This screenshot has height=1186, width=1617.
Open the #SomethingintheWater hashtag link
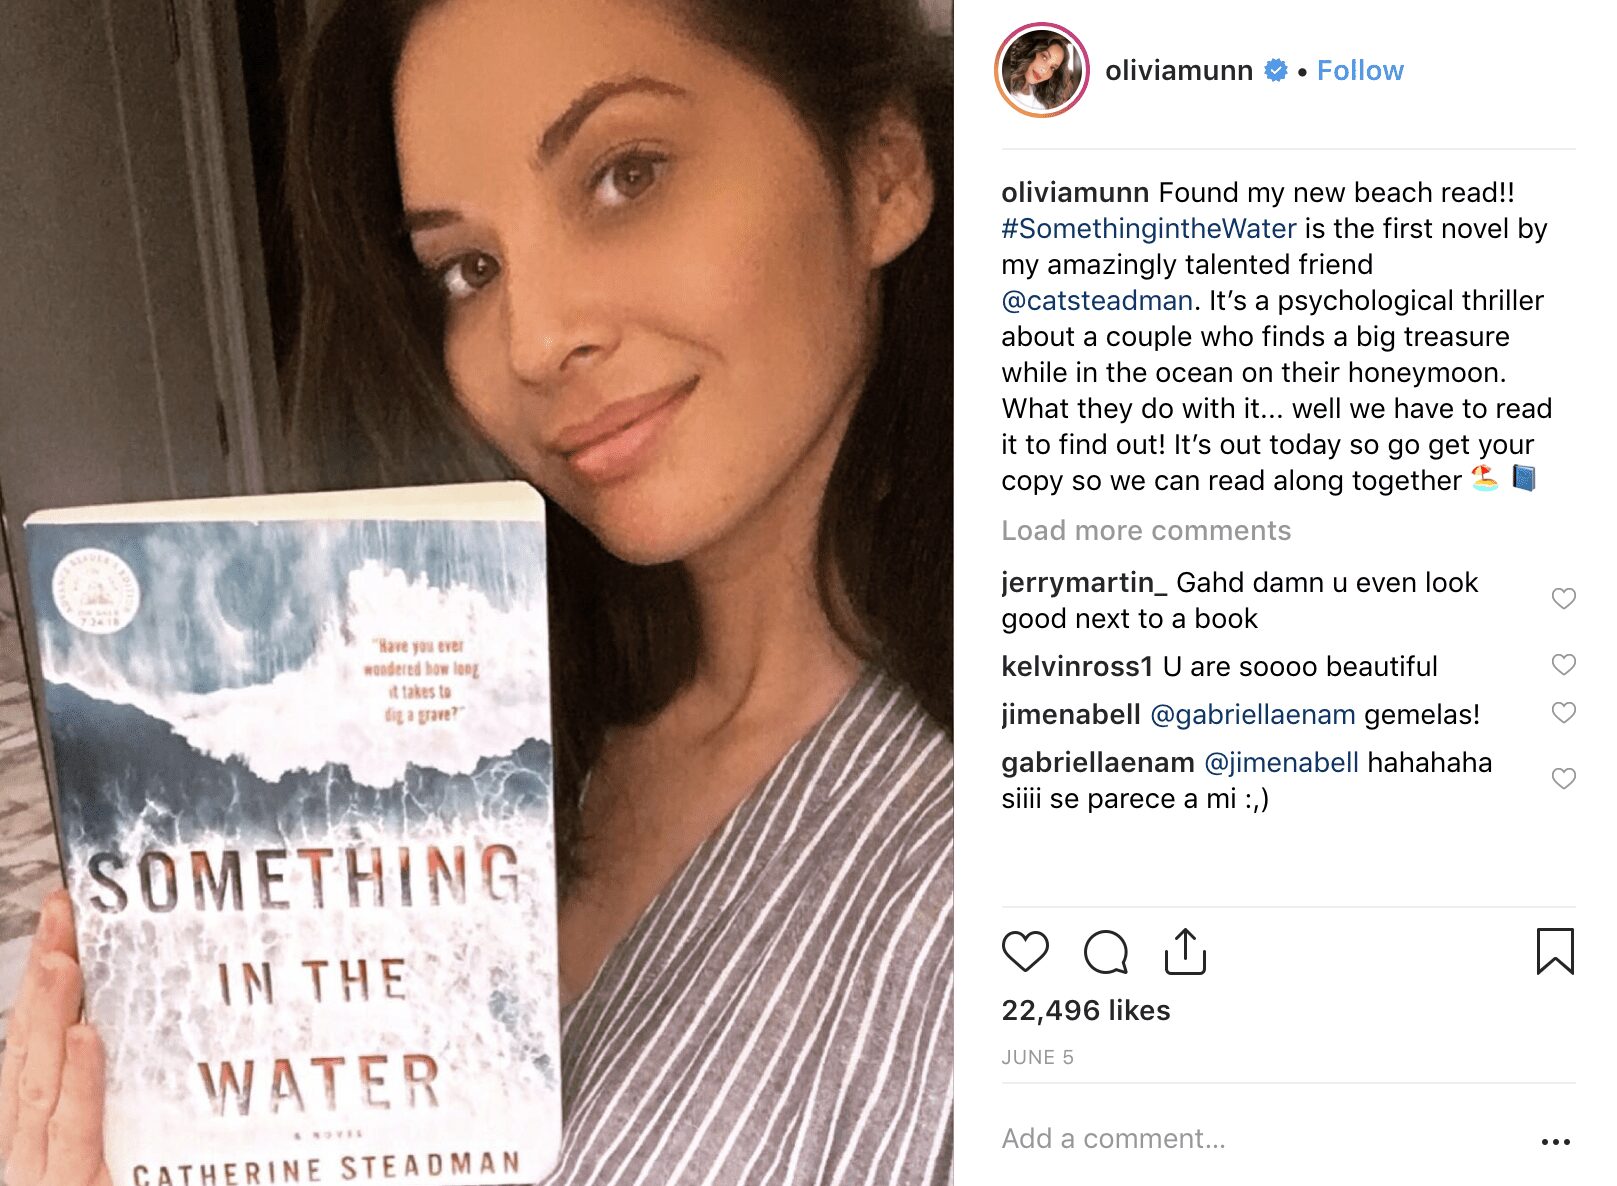[x=1149, y=229]
